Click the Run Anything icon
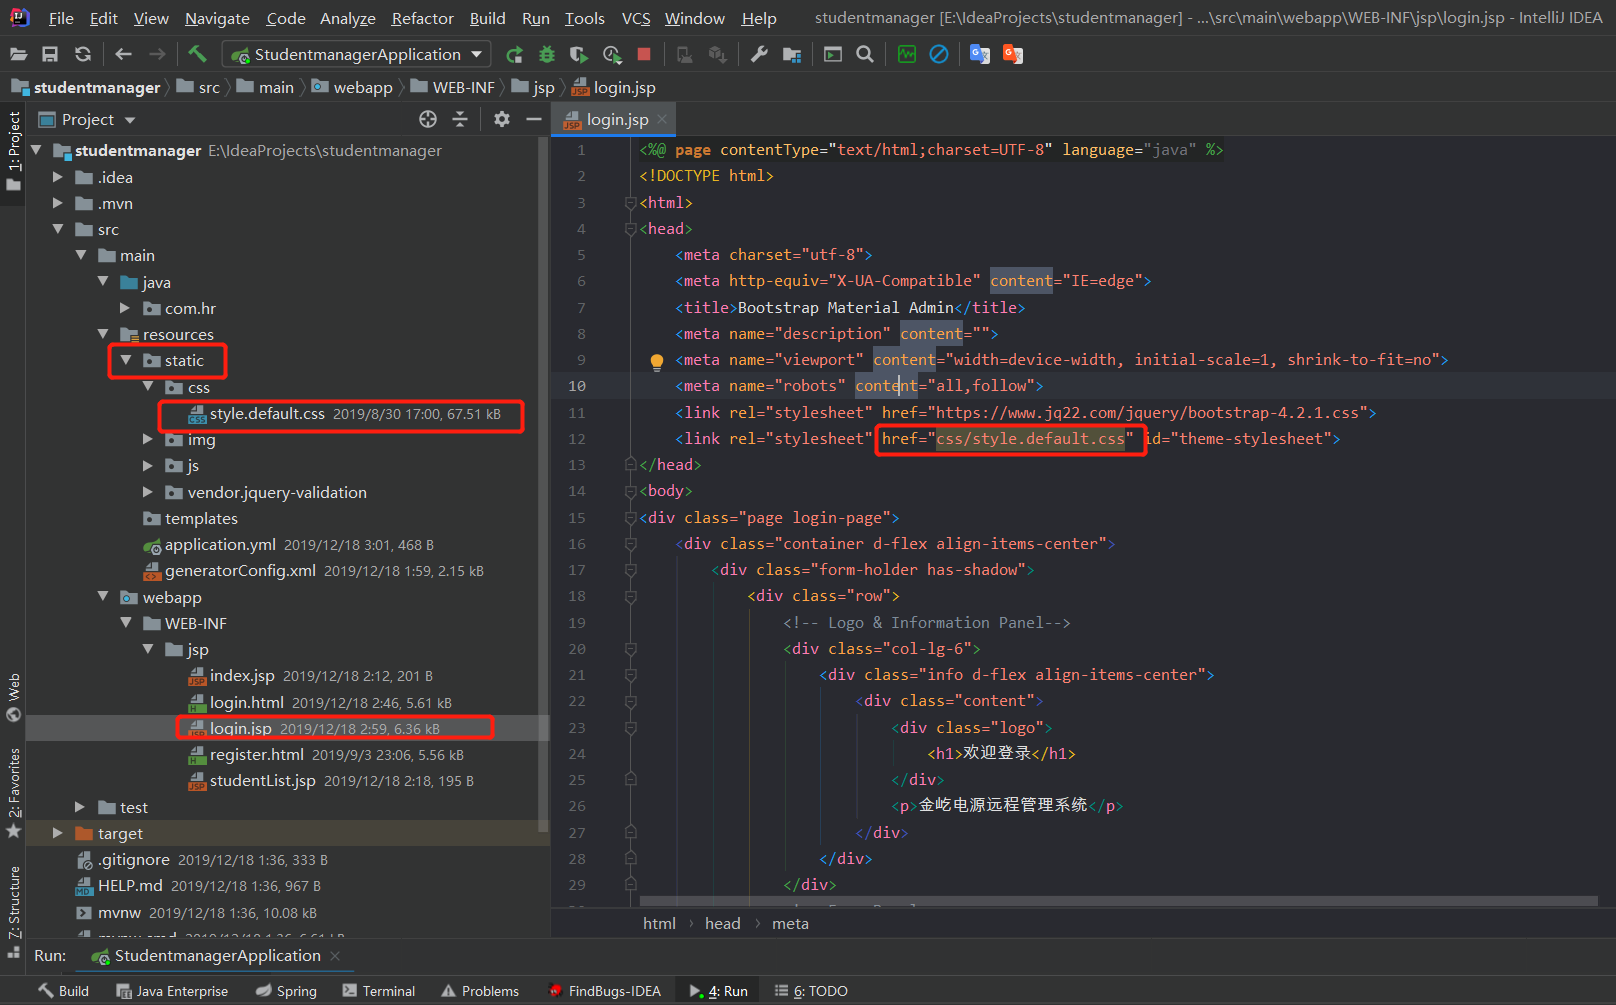The height and width of the screenshot is (1005, 1616). point(832,54)
